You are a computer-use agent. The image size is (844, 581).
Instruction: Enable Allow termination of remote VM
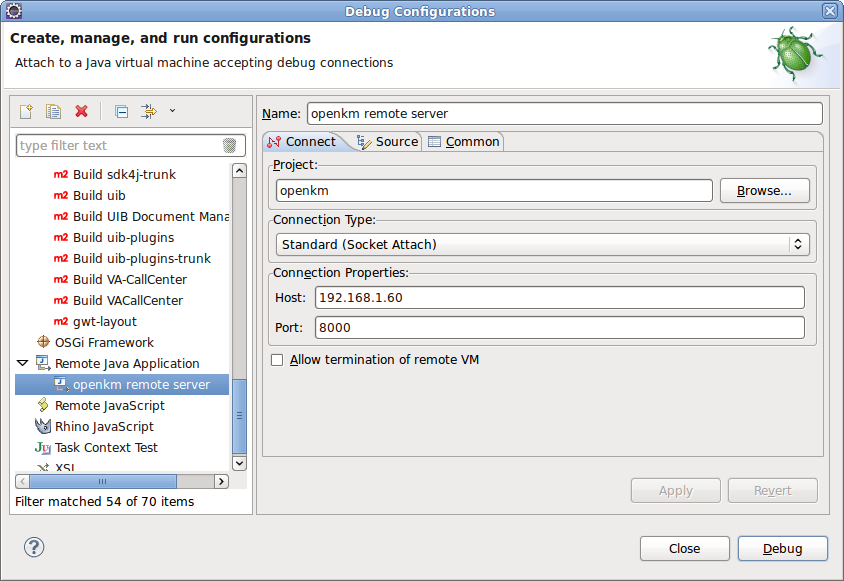[278, 360]
